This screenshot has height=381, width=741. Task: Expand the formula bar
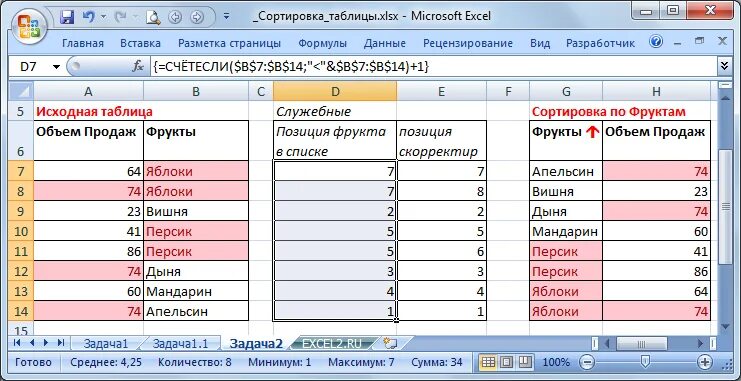(x=724, y=67)
